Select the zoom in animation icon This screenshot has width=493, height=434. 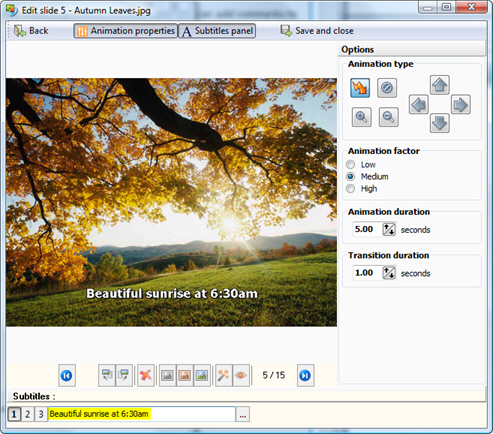click(361, 117)
